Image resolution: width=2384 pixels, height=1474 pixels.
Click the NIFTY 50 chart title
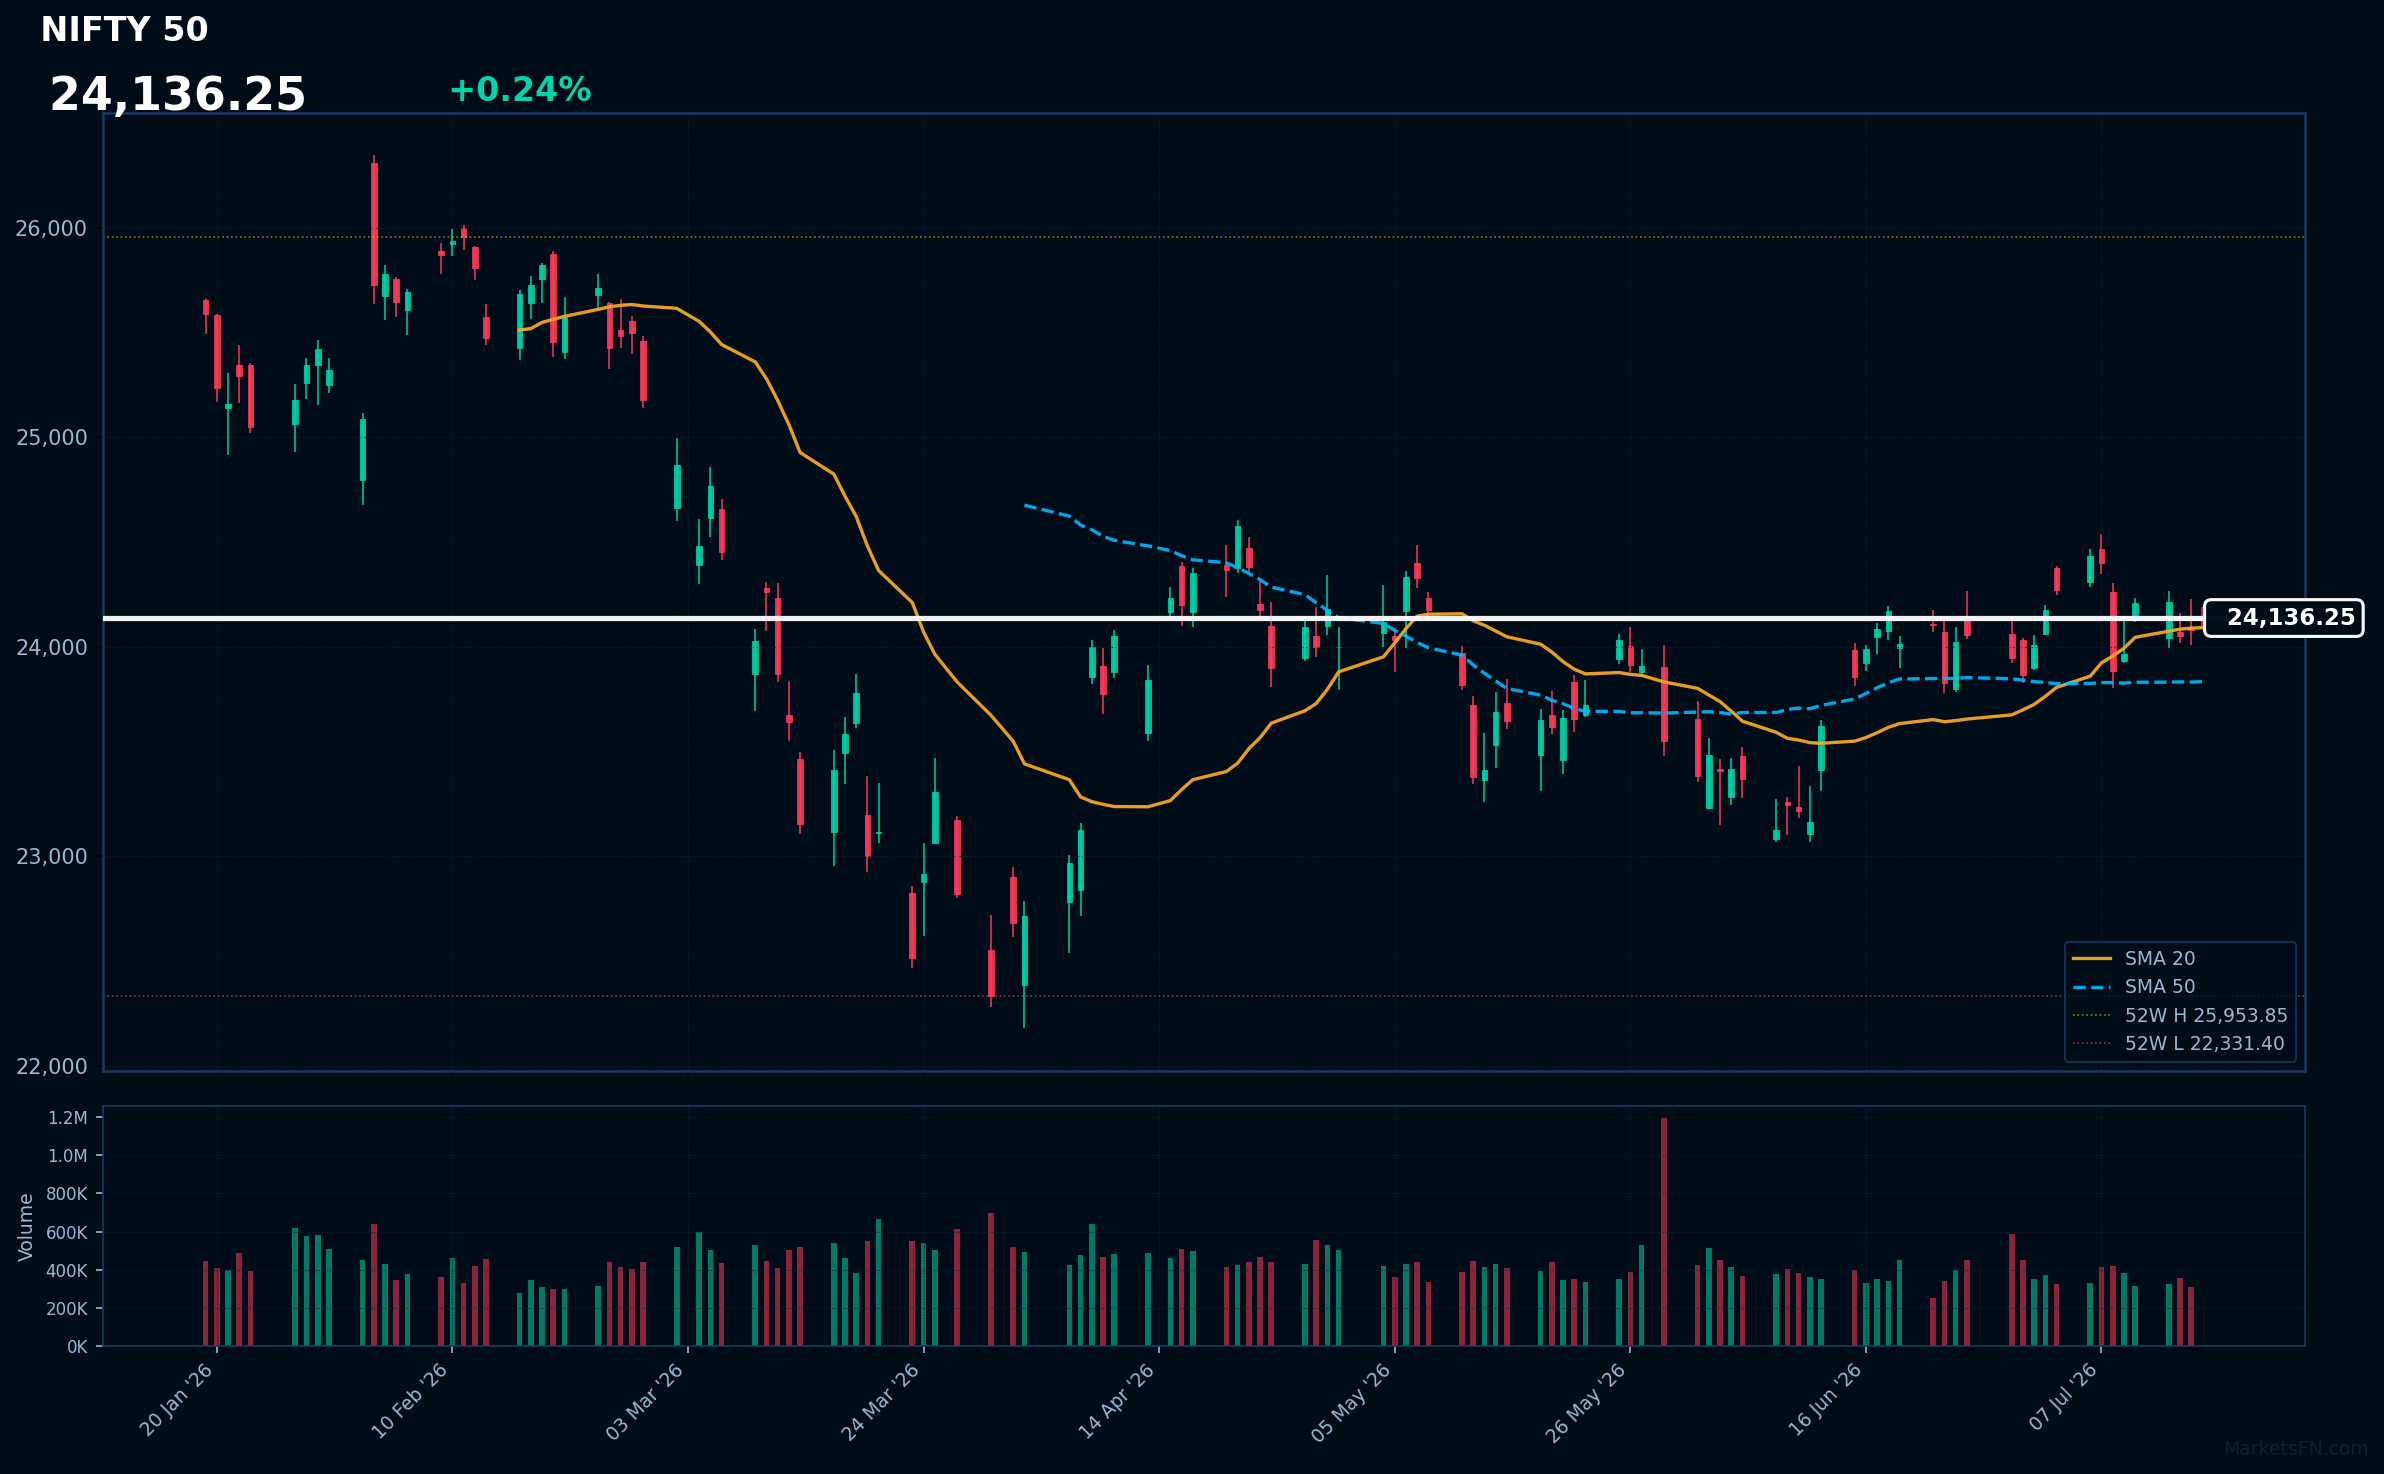click(125, 30)
